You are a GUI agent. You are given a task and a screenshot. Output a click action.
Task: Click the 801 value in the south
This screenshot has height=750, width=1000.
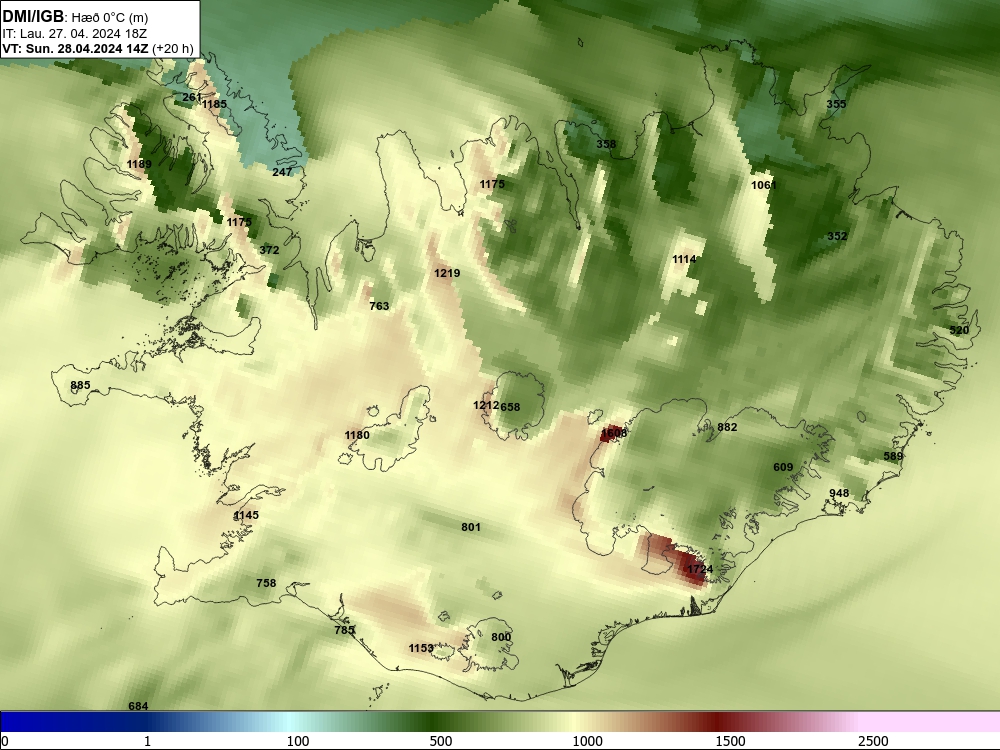pos(471,527)
